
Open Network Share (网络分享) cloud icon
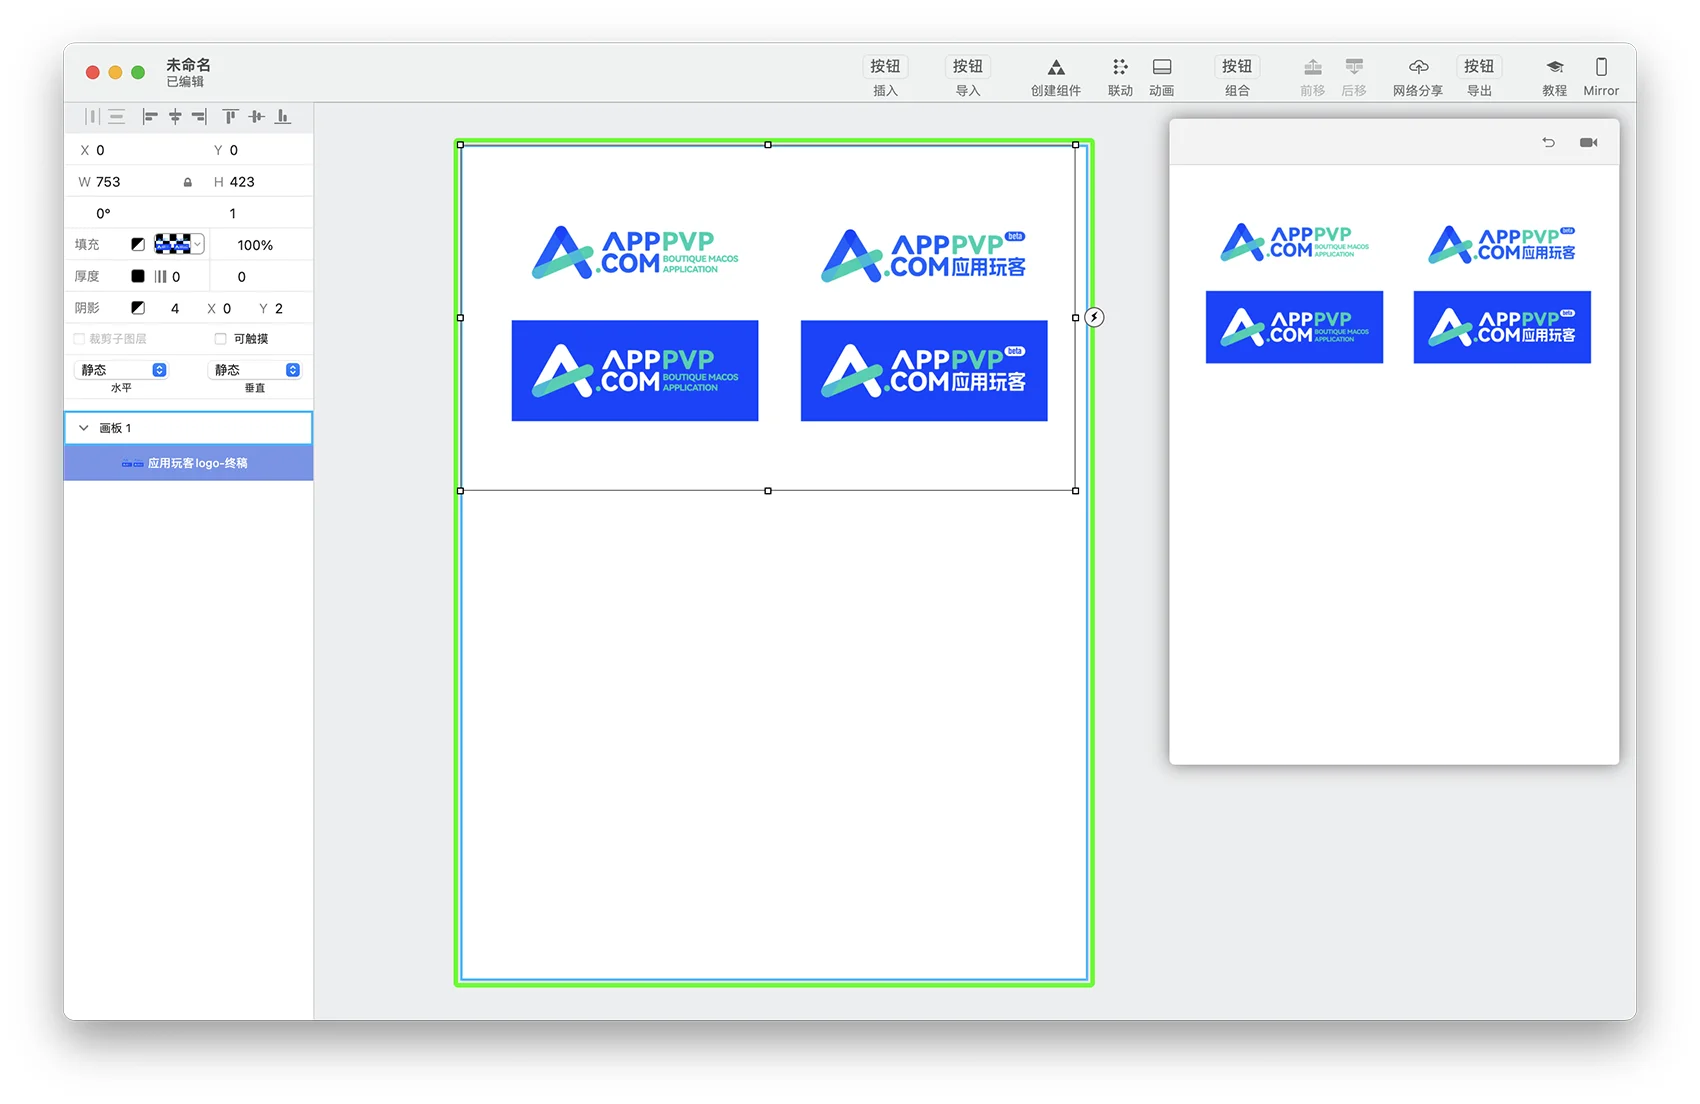pyautogui.click(x=1418, y=67)
